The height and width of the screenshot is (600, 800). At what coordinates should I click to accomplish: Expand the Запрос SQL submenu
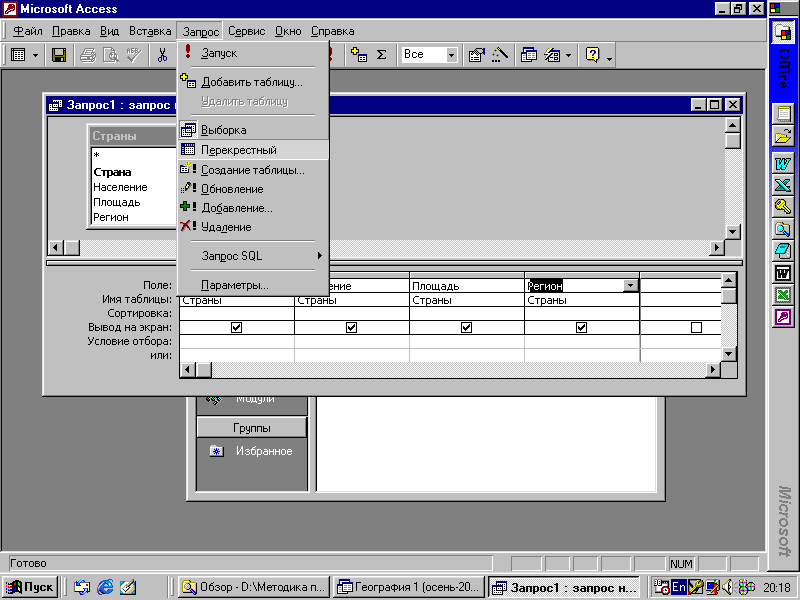(x=253, y=256)
